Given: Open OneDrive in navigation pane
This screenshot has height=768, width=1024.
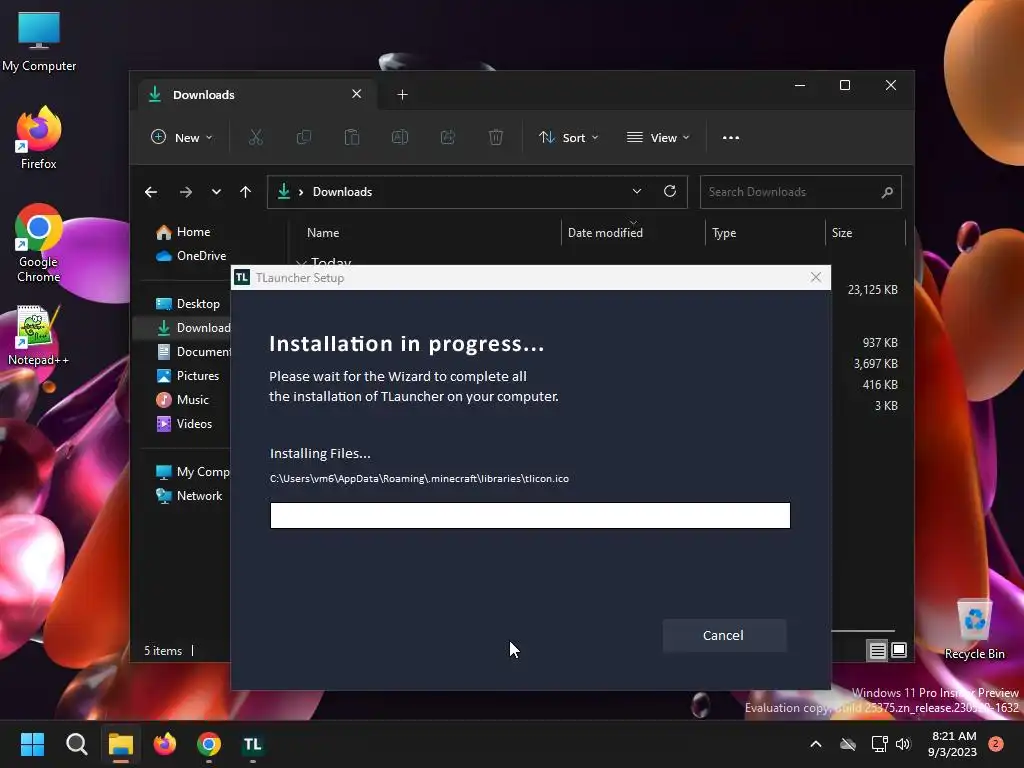Looking at the screenshot, I should coord(191,256).
